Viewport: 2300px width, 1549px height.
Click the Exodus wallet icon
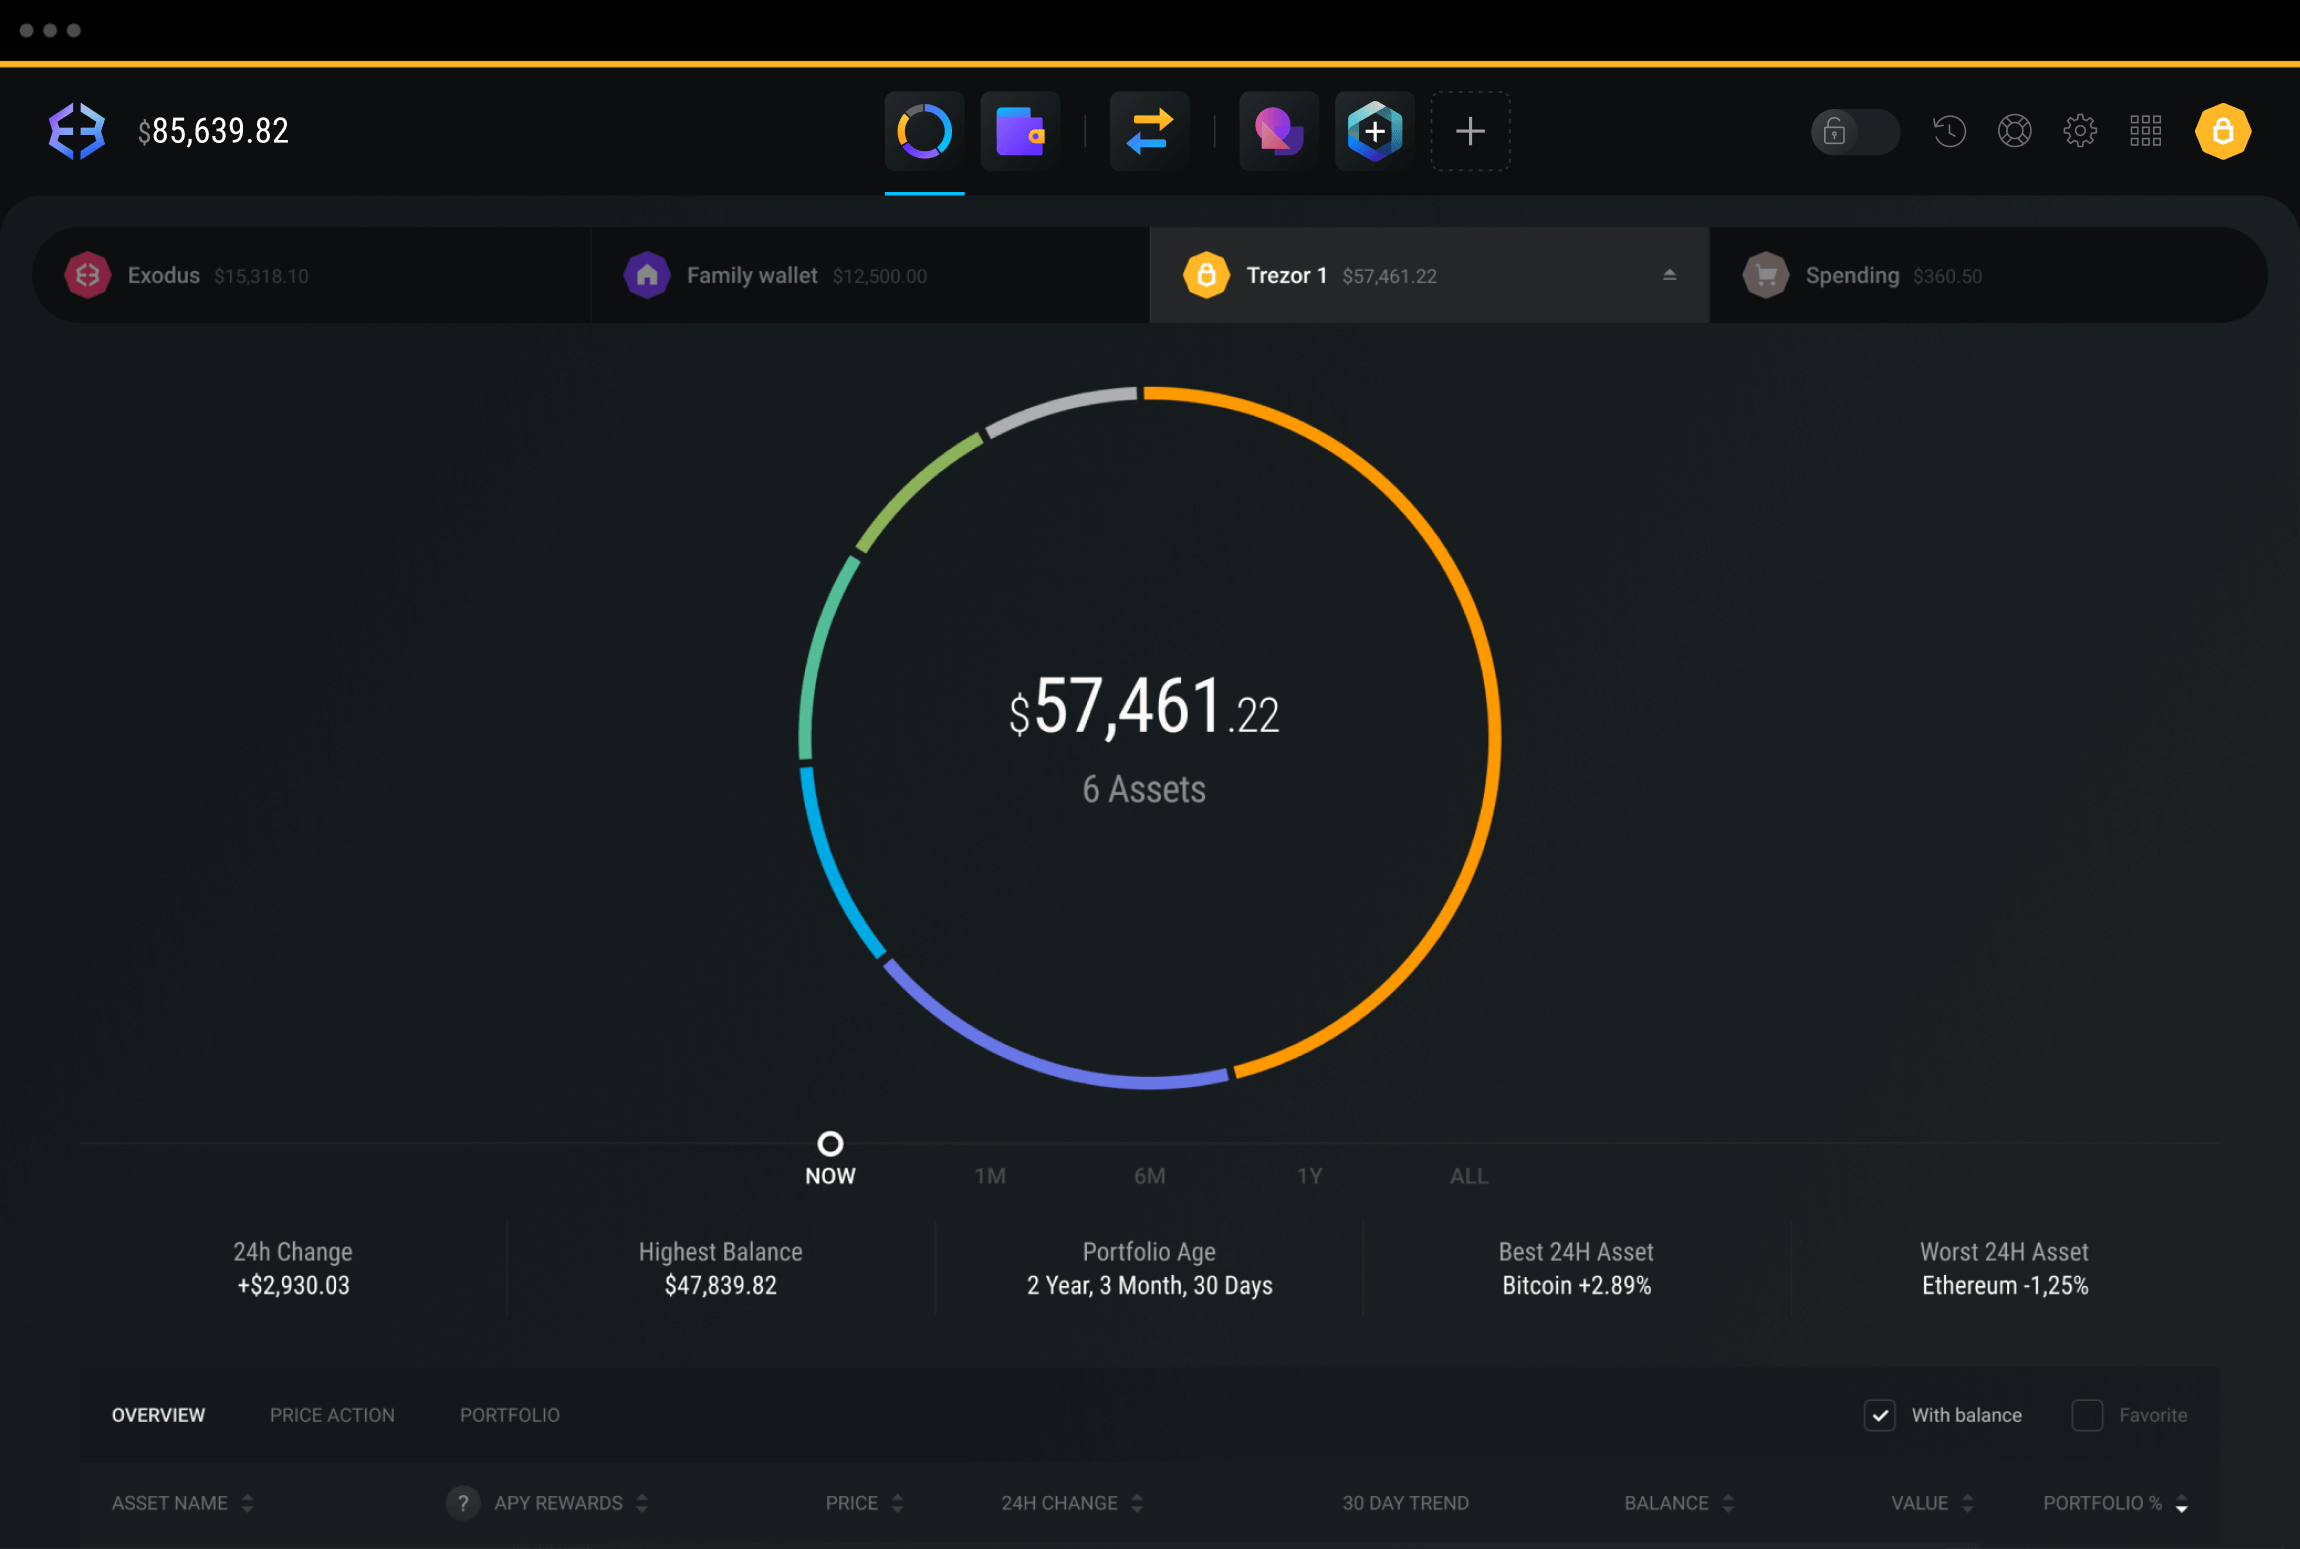click(88, 275)
